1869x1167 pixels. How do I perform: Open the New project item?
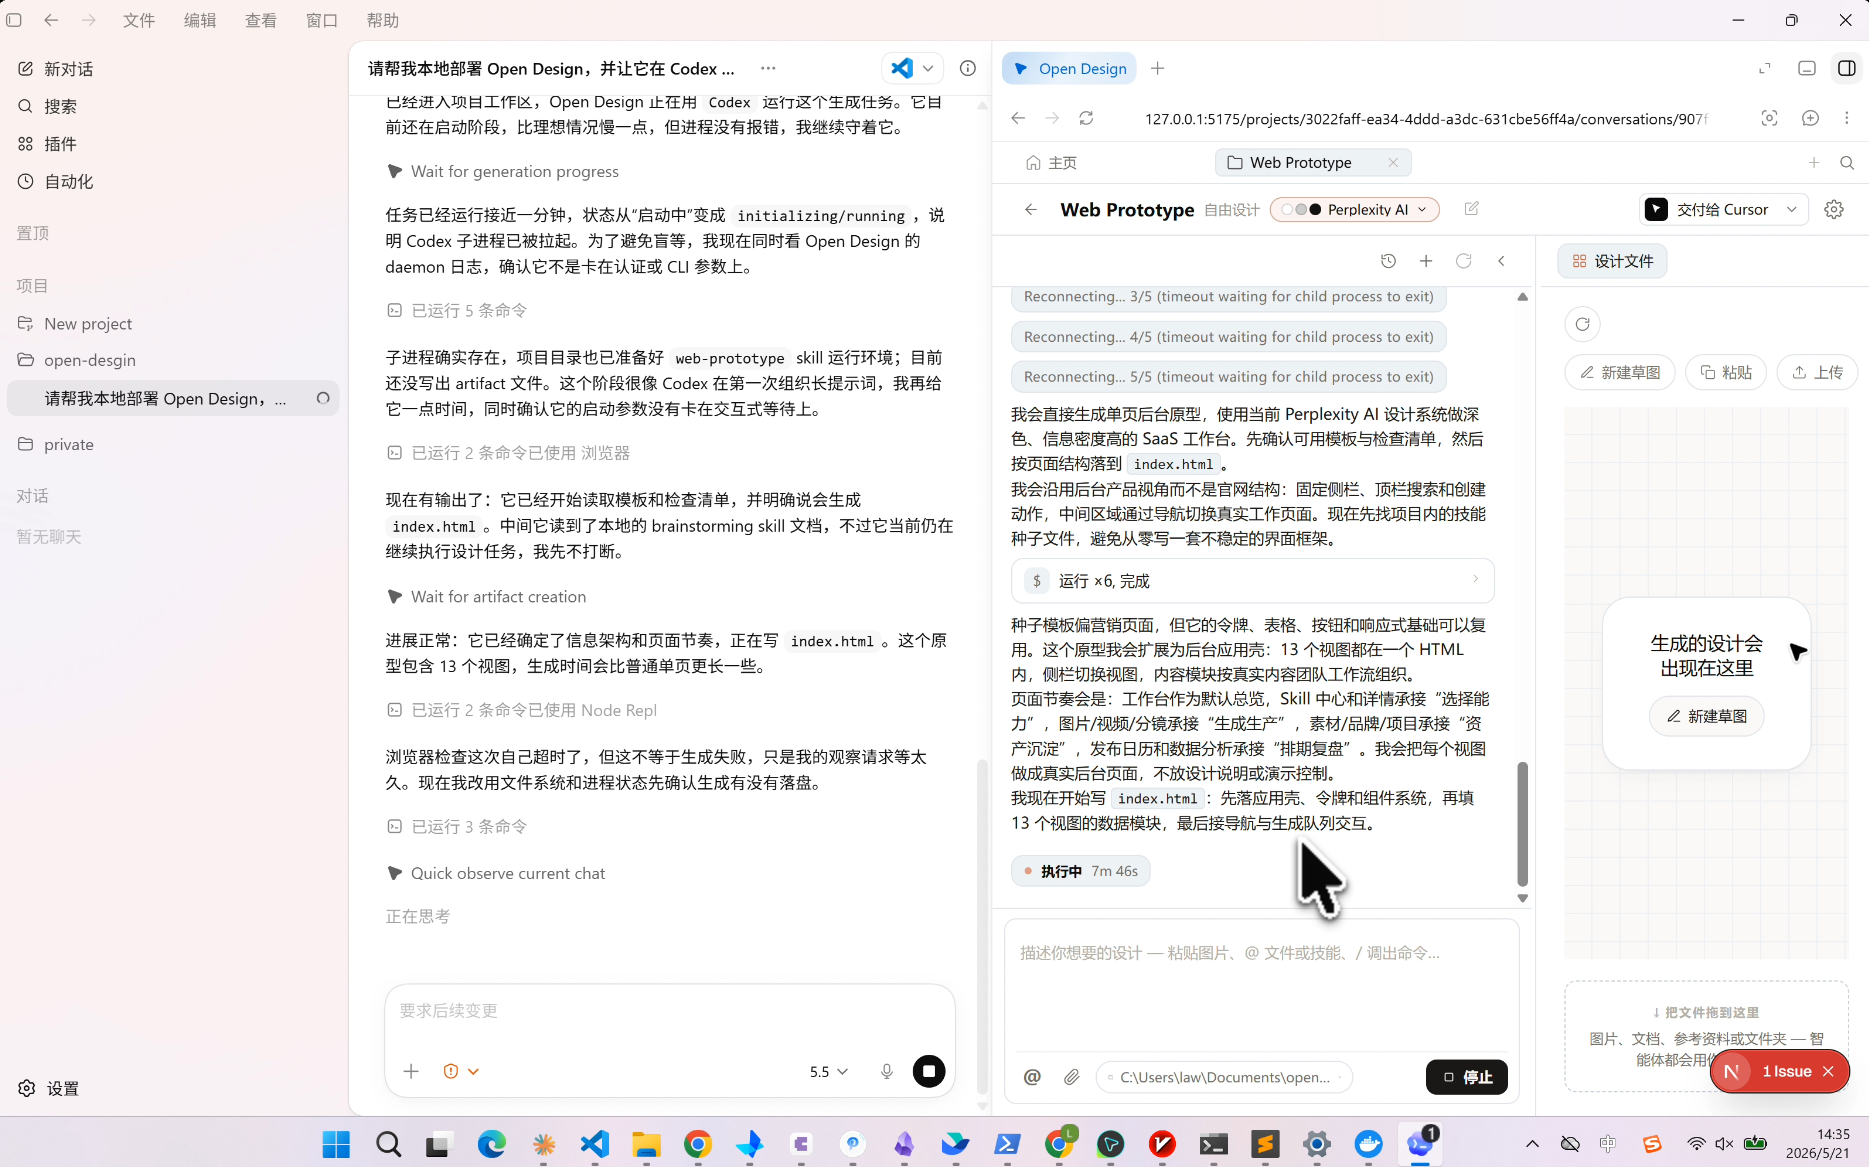[75, 324]
